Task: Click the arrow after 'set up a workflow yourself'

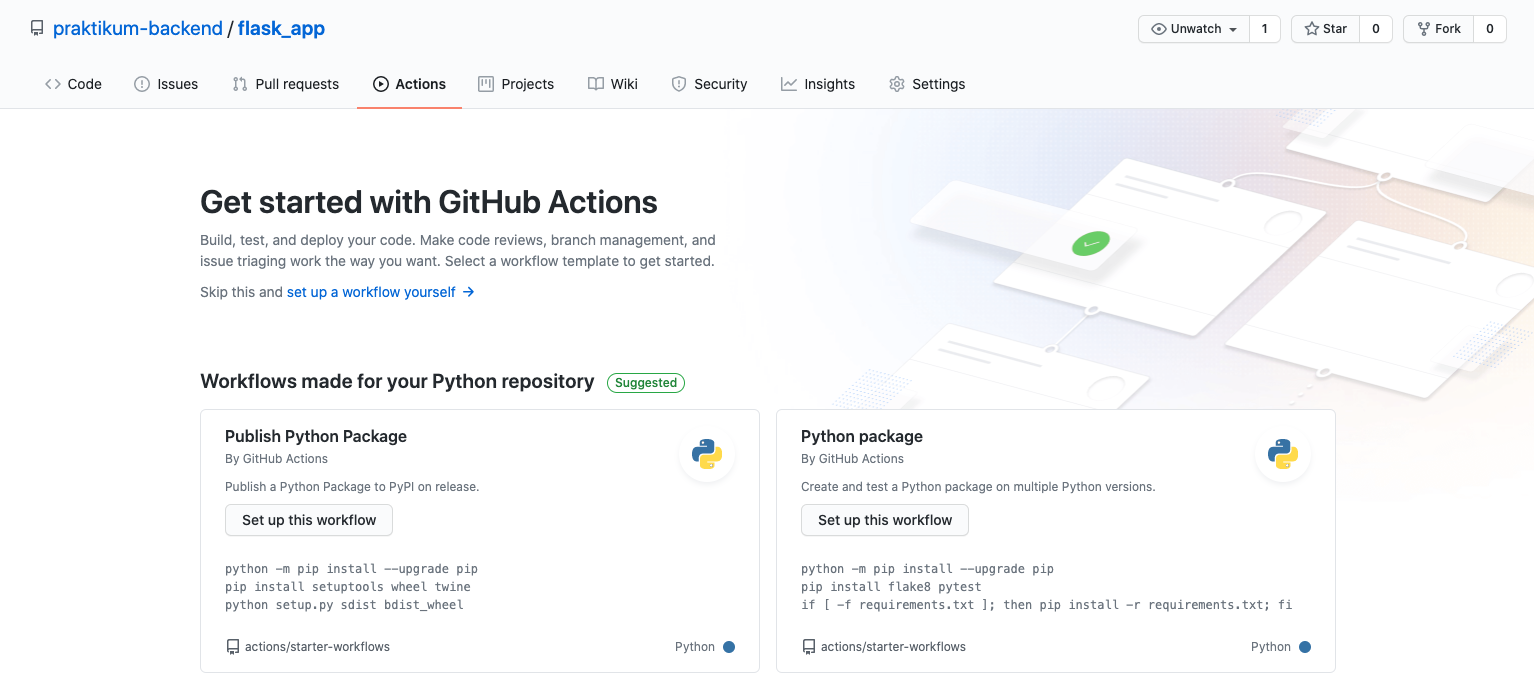Action: click(x=468, y=292)
